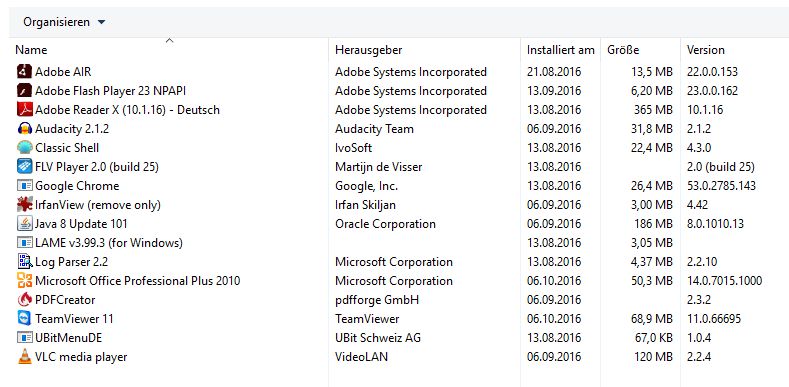Open the Organisieren dropdown menu
789x387 pixels.
point(64,22)
